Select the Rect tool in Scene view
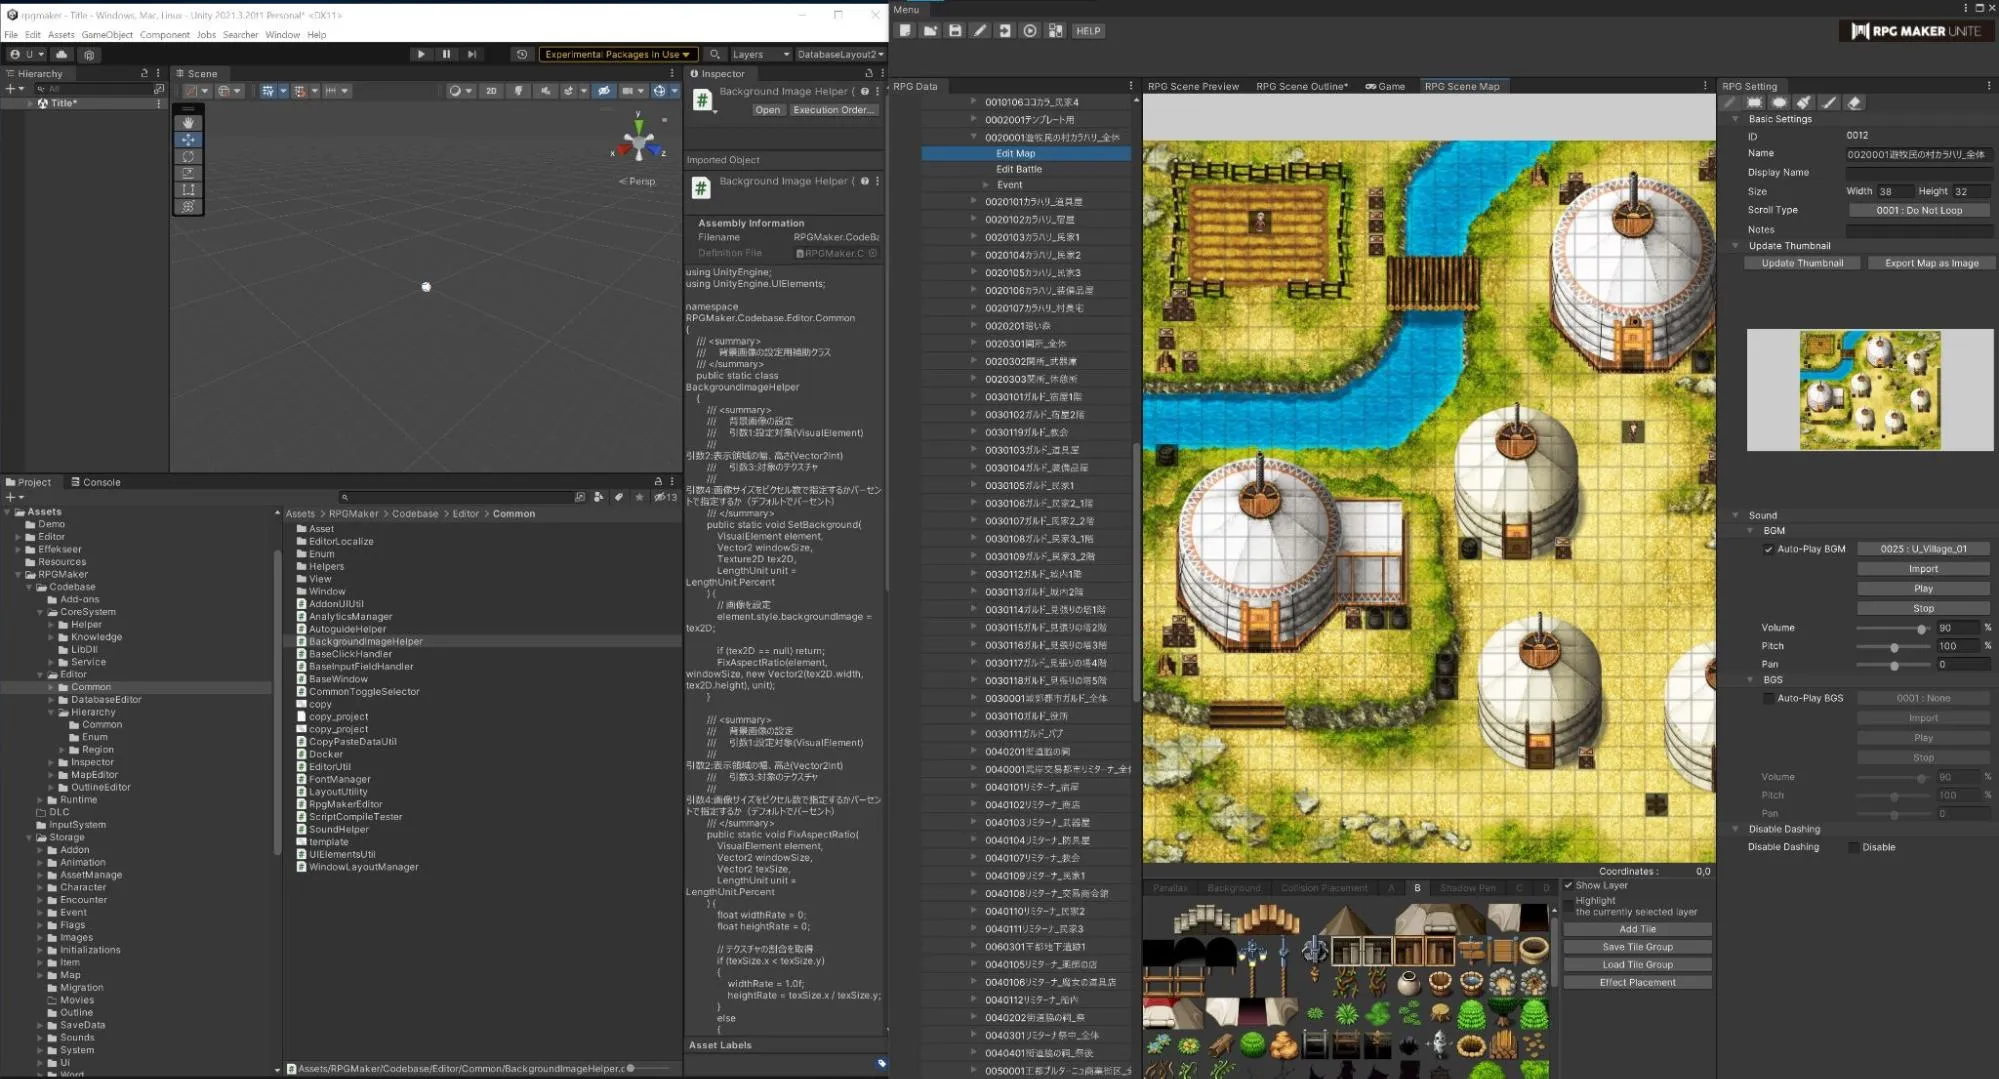Viewport: 1999px width, 1079px height. (x=188, y=190)
